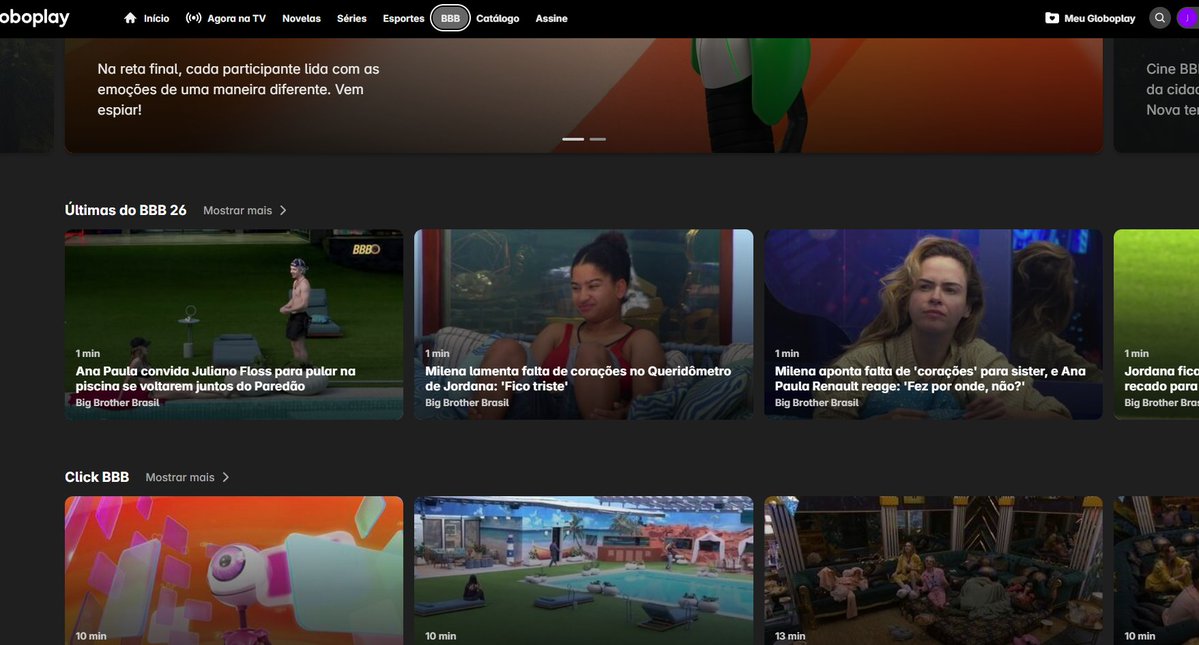Select the second carousel page indicator

pyautogui.click(x=598, y=139)
